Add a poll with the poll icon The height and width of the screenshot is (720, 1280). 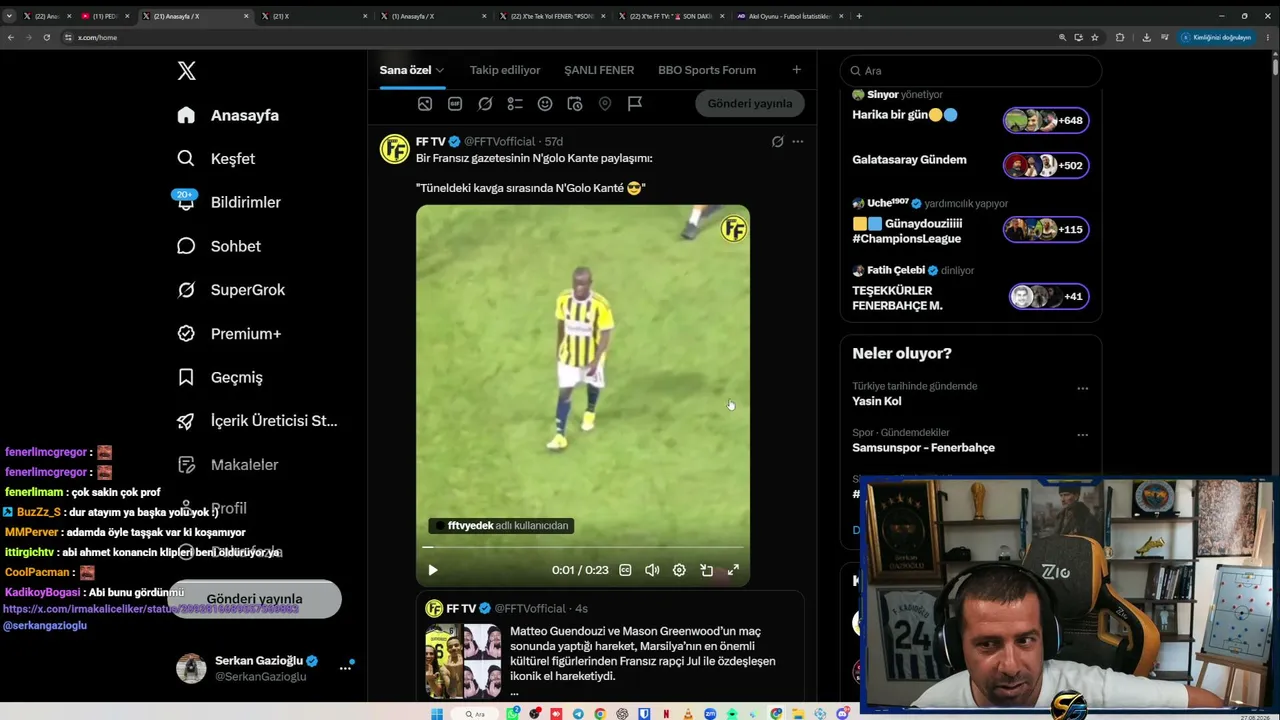[x=515, y=104]
